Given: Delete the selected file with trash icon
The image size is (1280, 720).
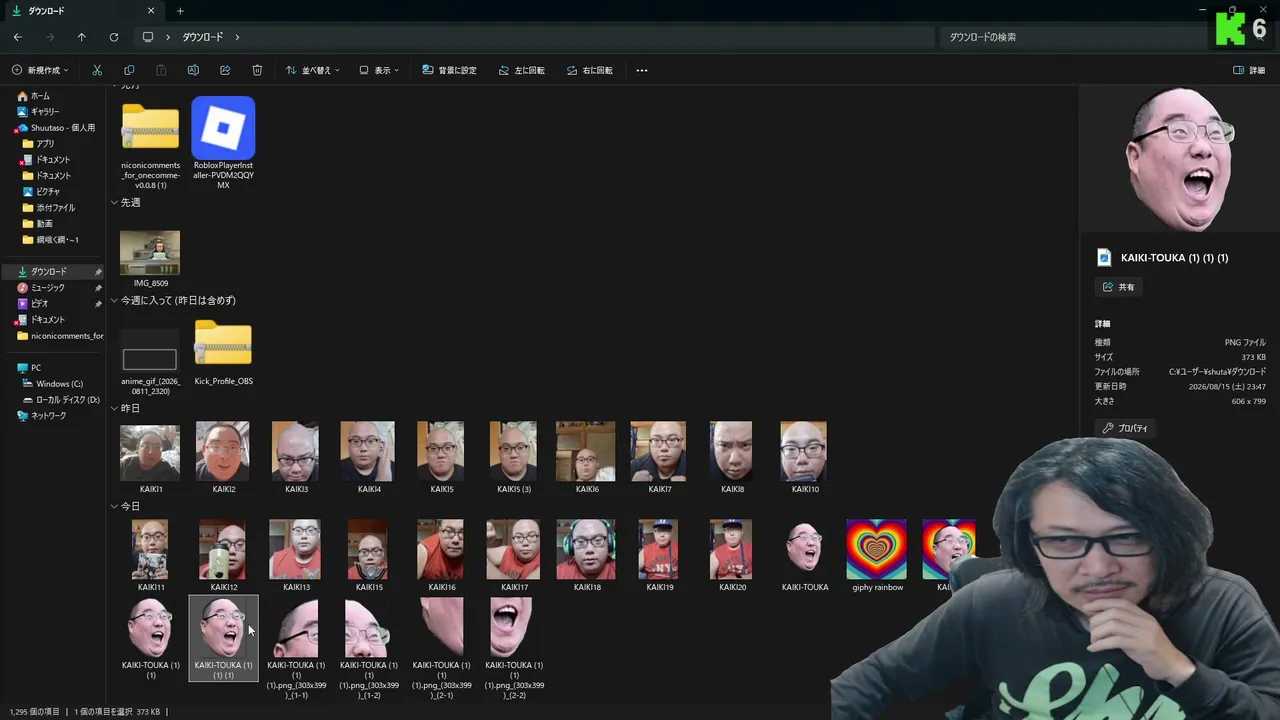Looking at the screenshot, I should pyautogui.click(x=257, y=70).
